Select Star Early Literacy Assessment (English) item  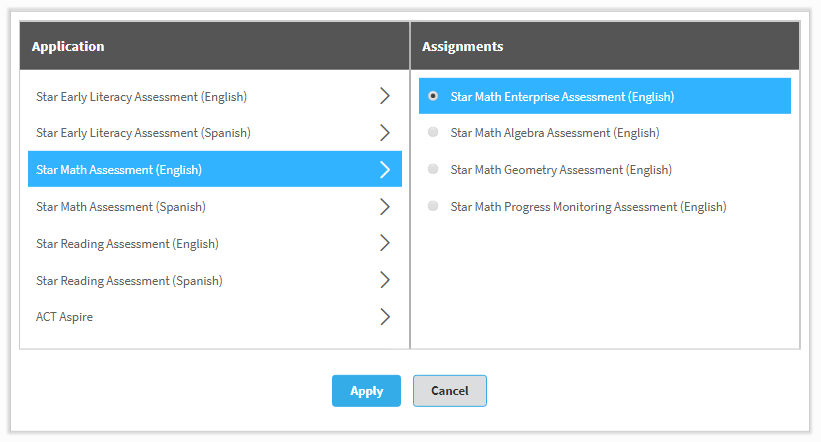point(215,96)
